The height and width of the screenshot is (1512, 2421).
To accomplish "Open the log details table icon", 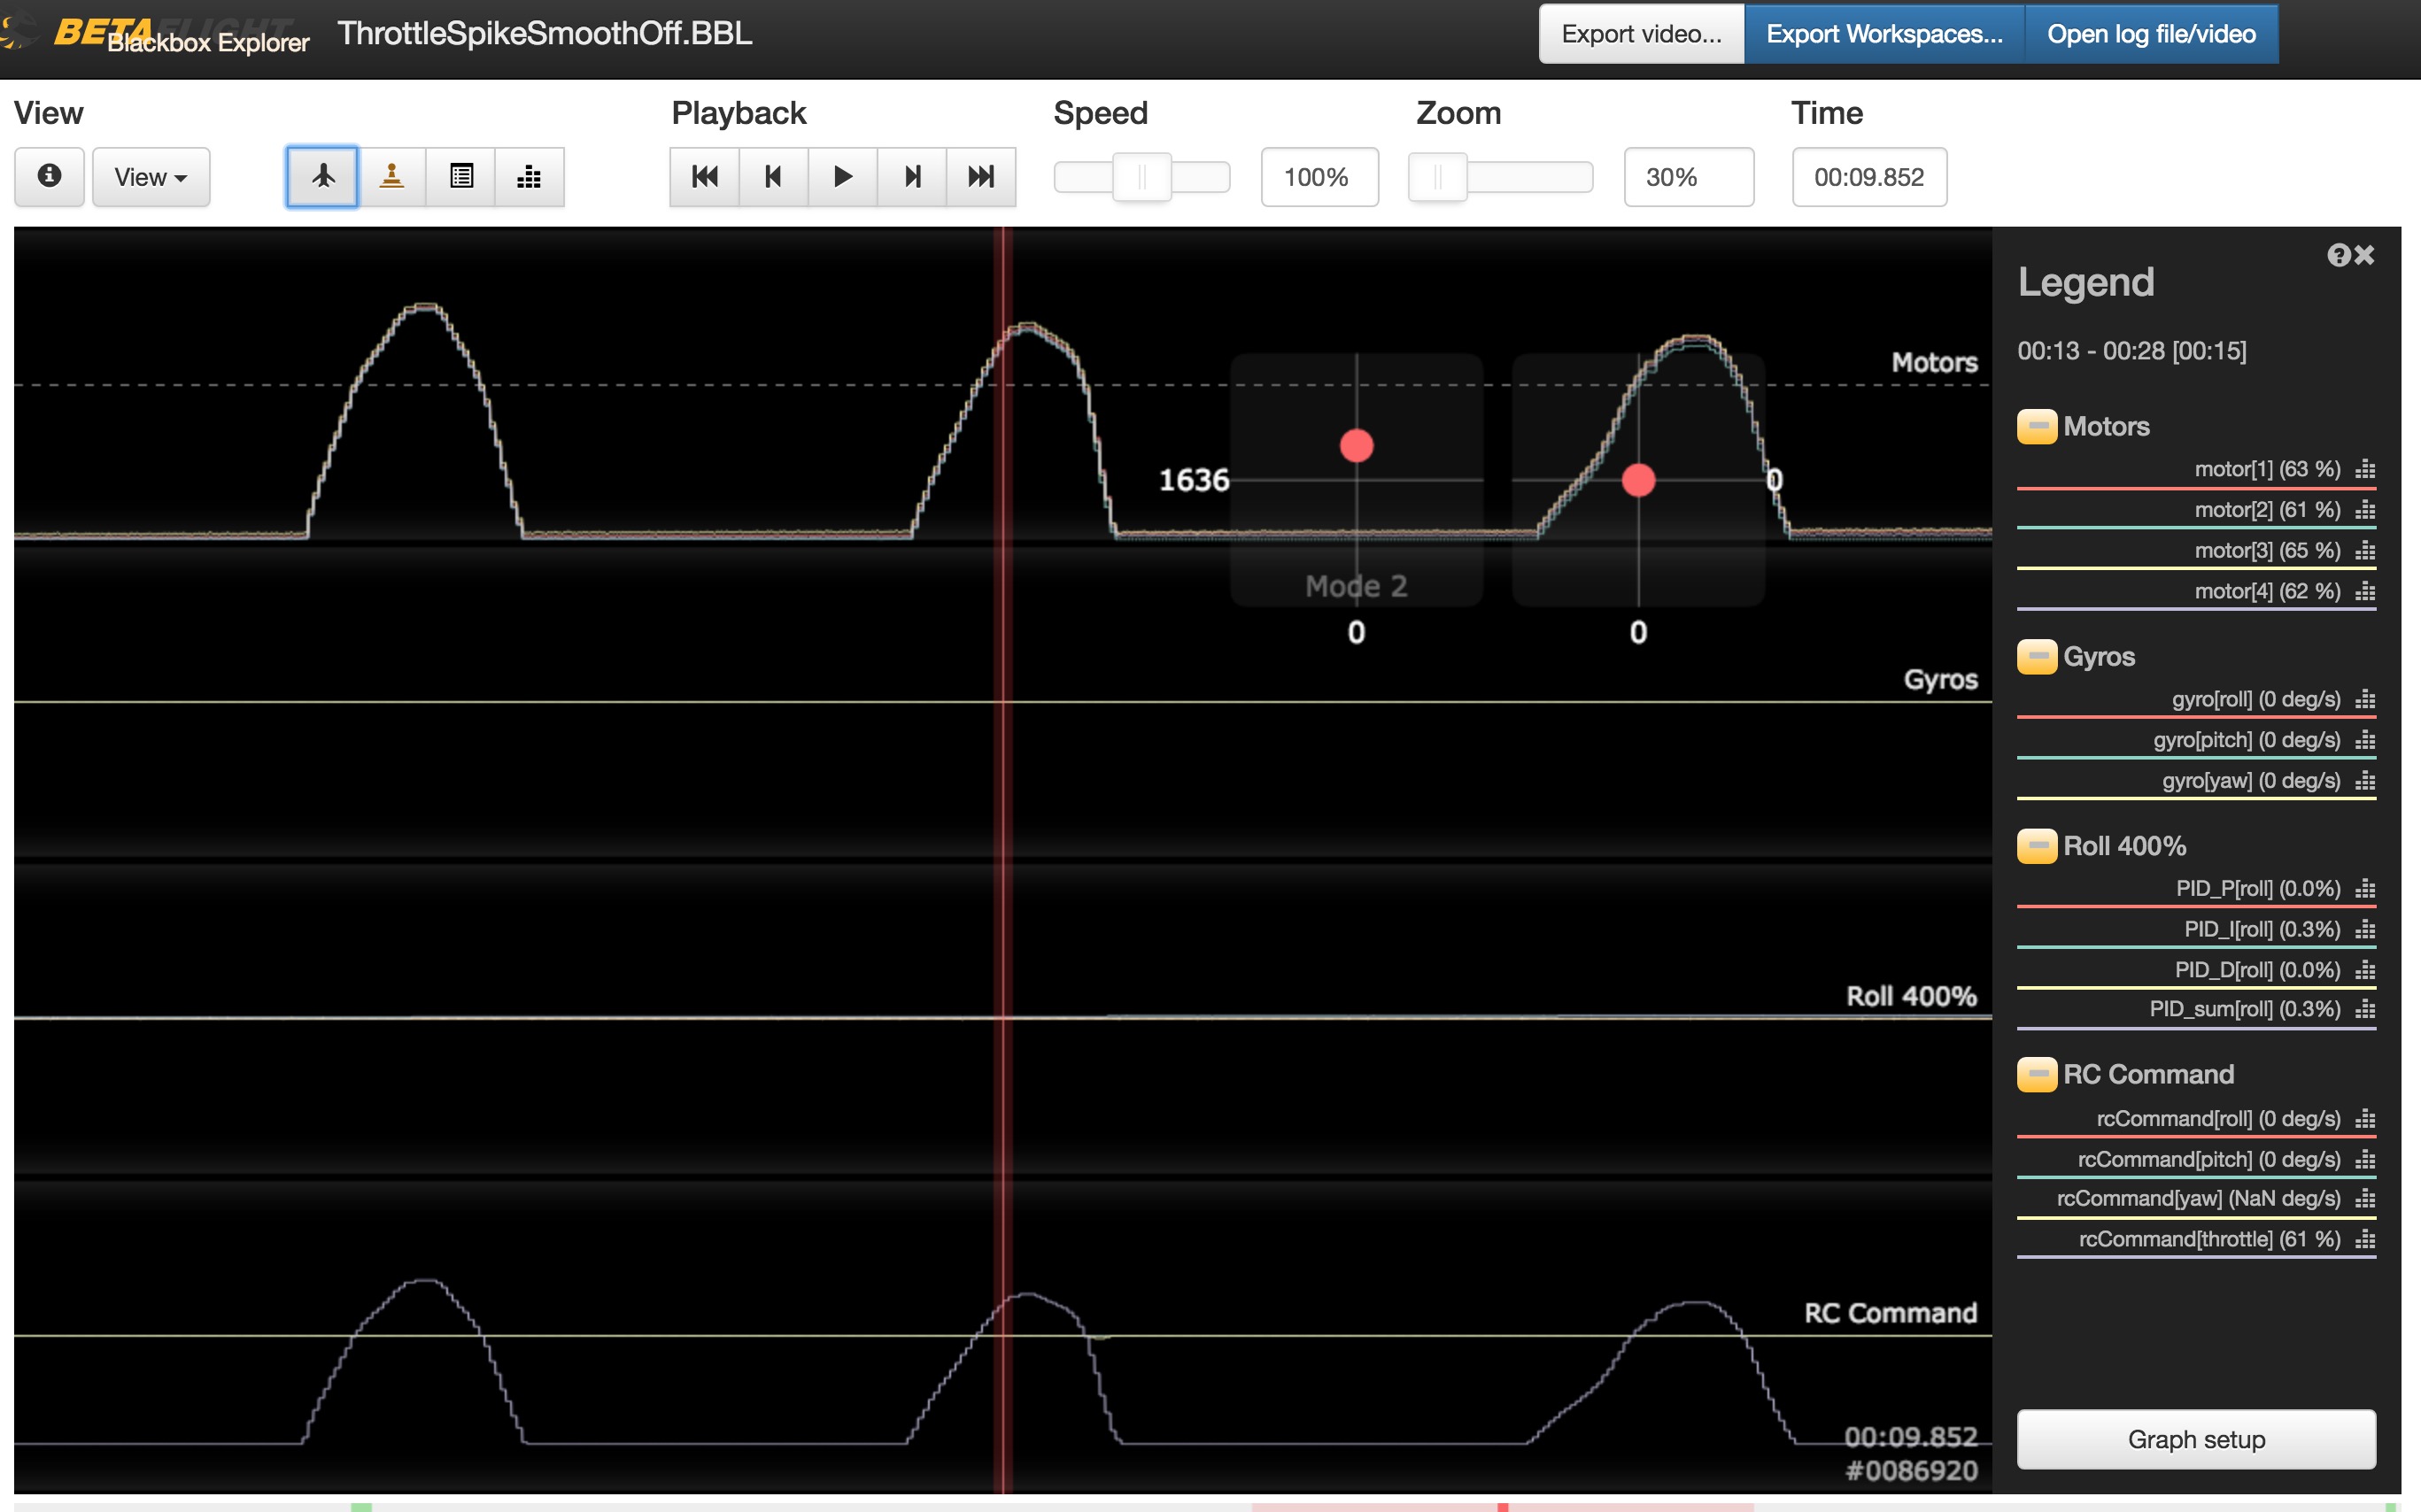I will [461, 176].
